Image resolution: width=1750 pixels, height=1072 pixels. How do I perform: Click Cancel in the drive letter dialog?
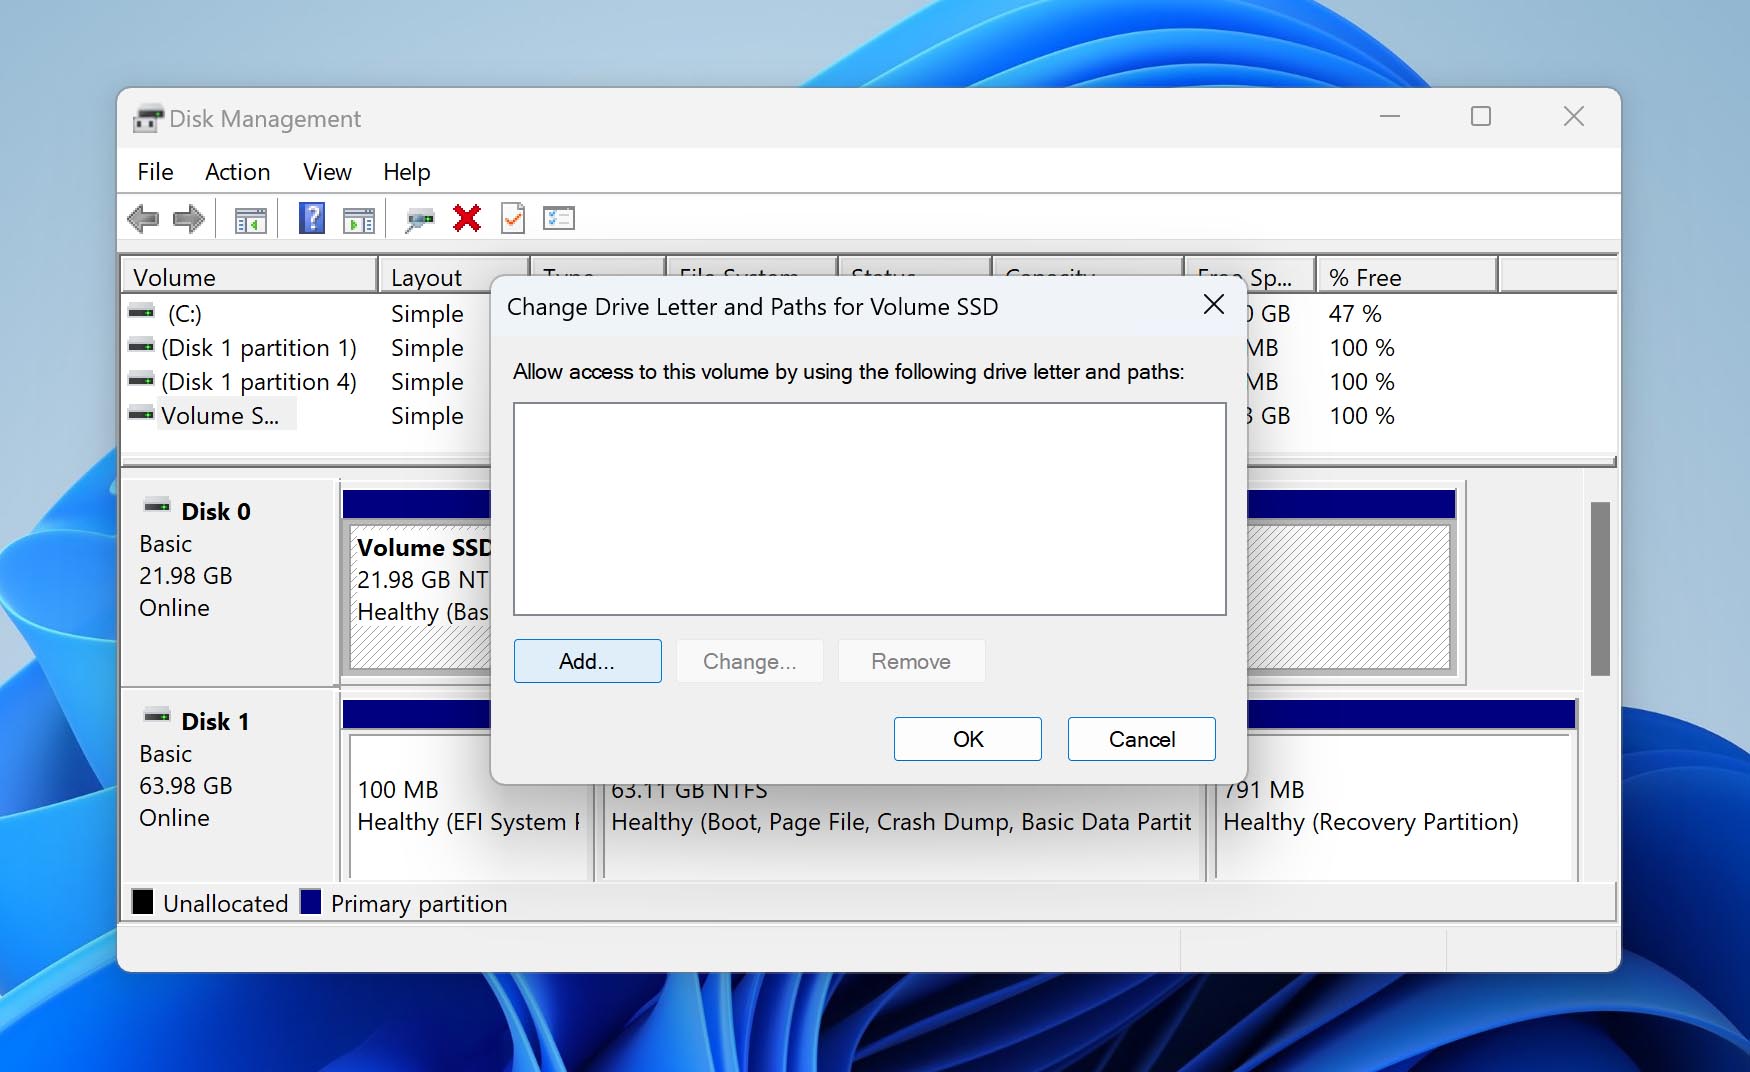1142,739
